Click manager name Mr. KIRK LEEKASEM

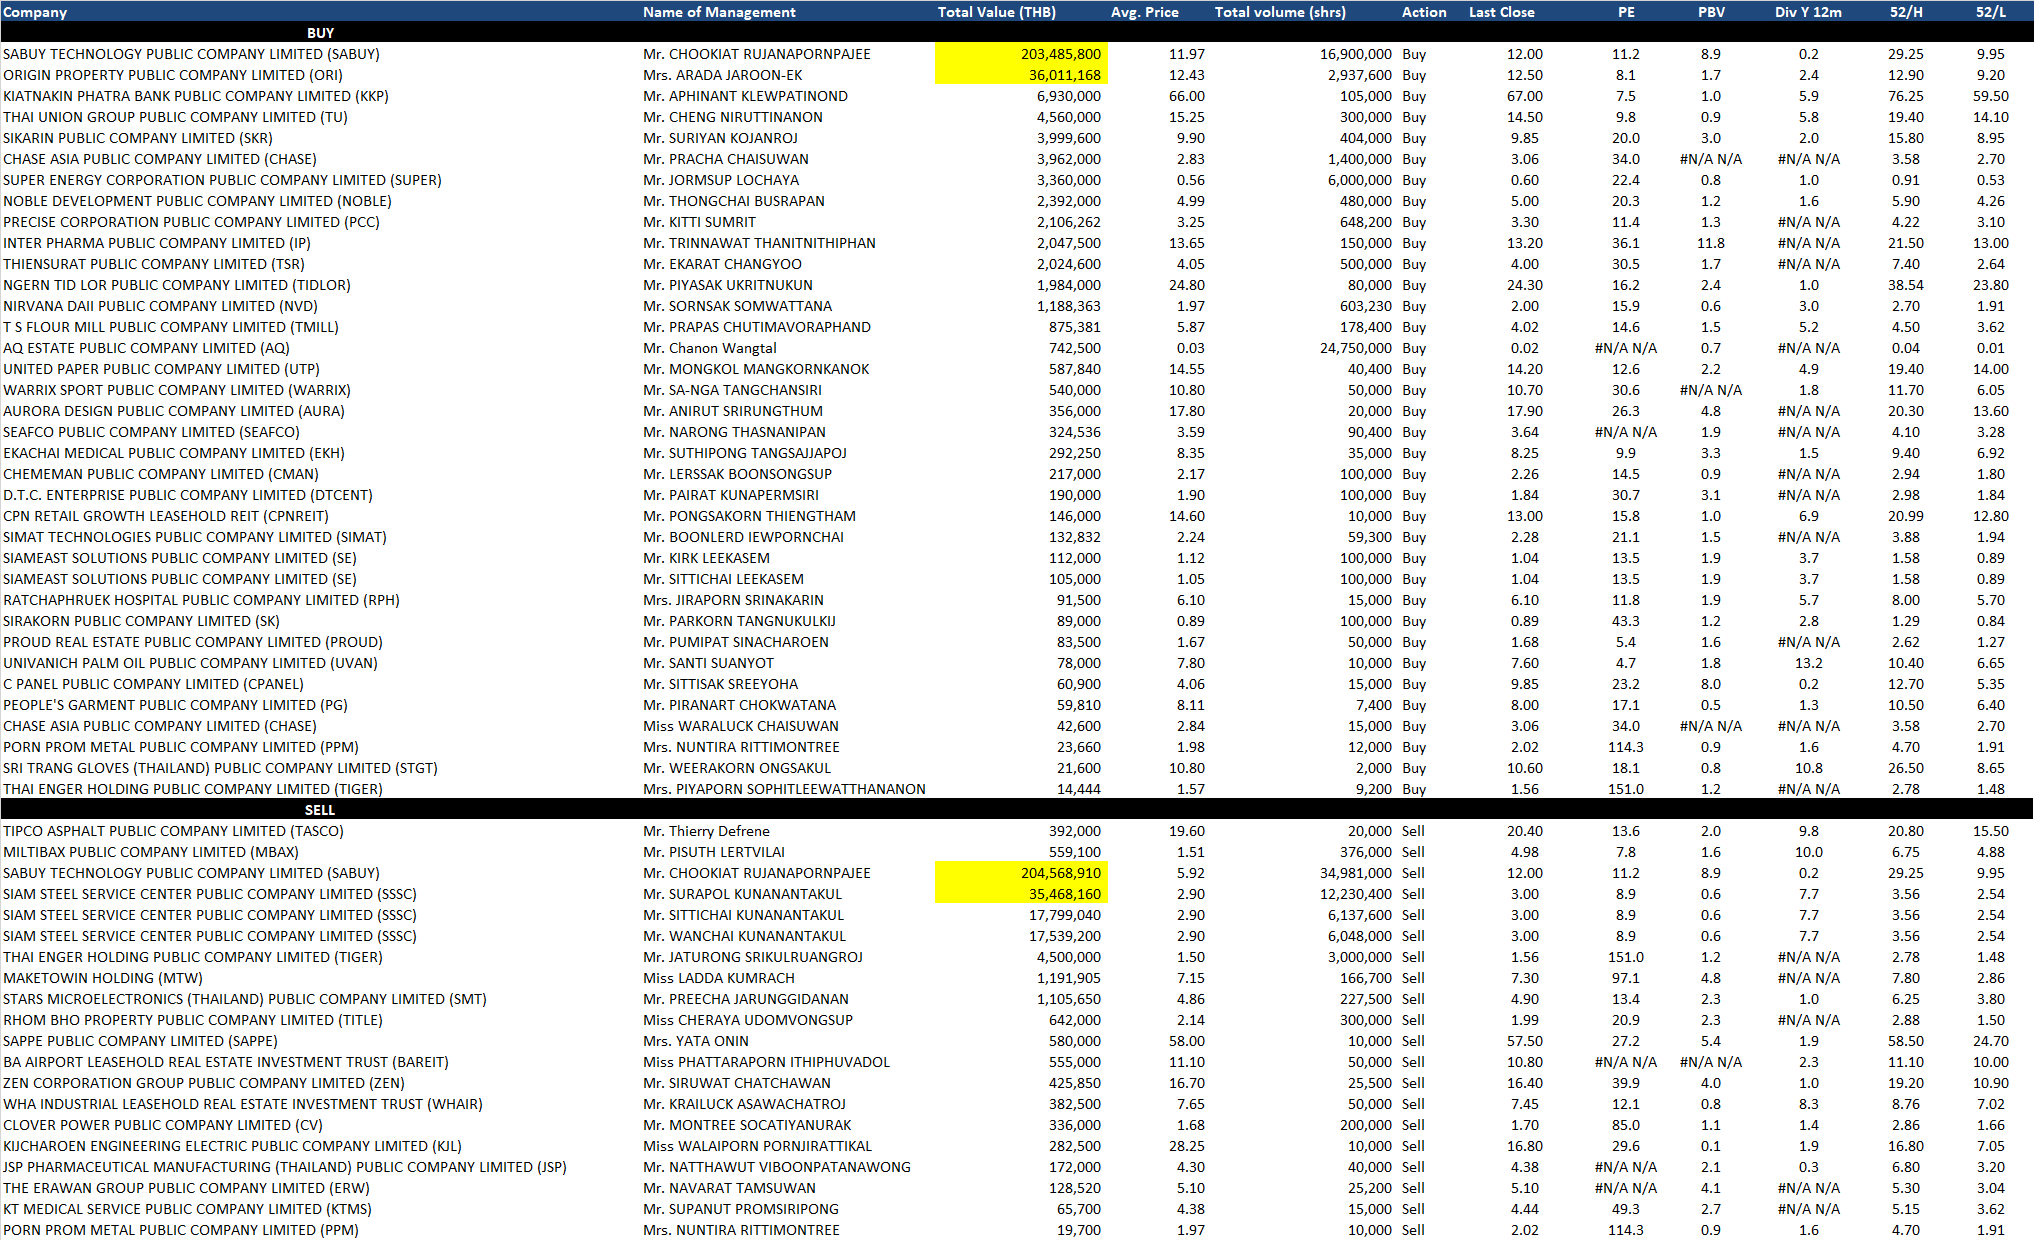[706, 558]
